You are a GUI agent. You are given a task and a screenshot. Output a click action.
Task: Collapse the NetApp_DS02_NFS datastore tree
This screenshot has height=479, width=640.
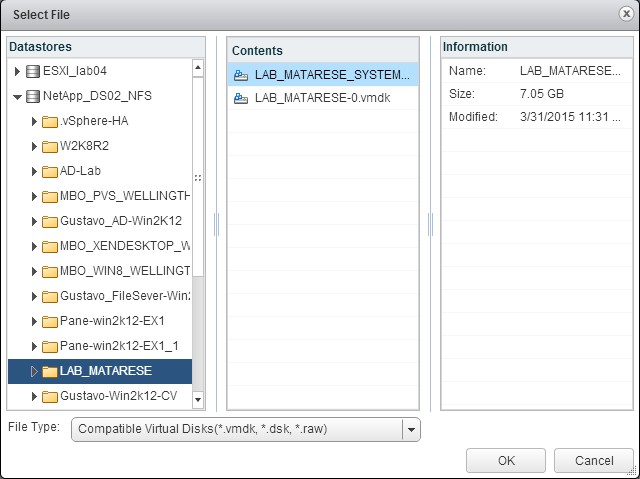coord(17,96)
